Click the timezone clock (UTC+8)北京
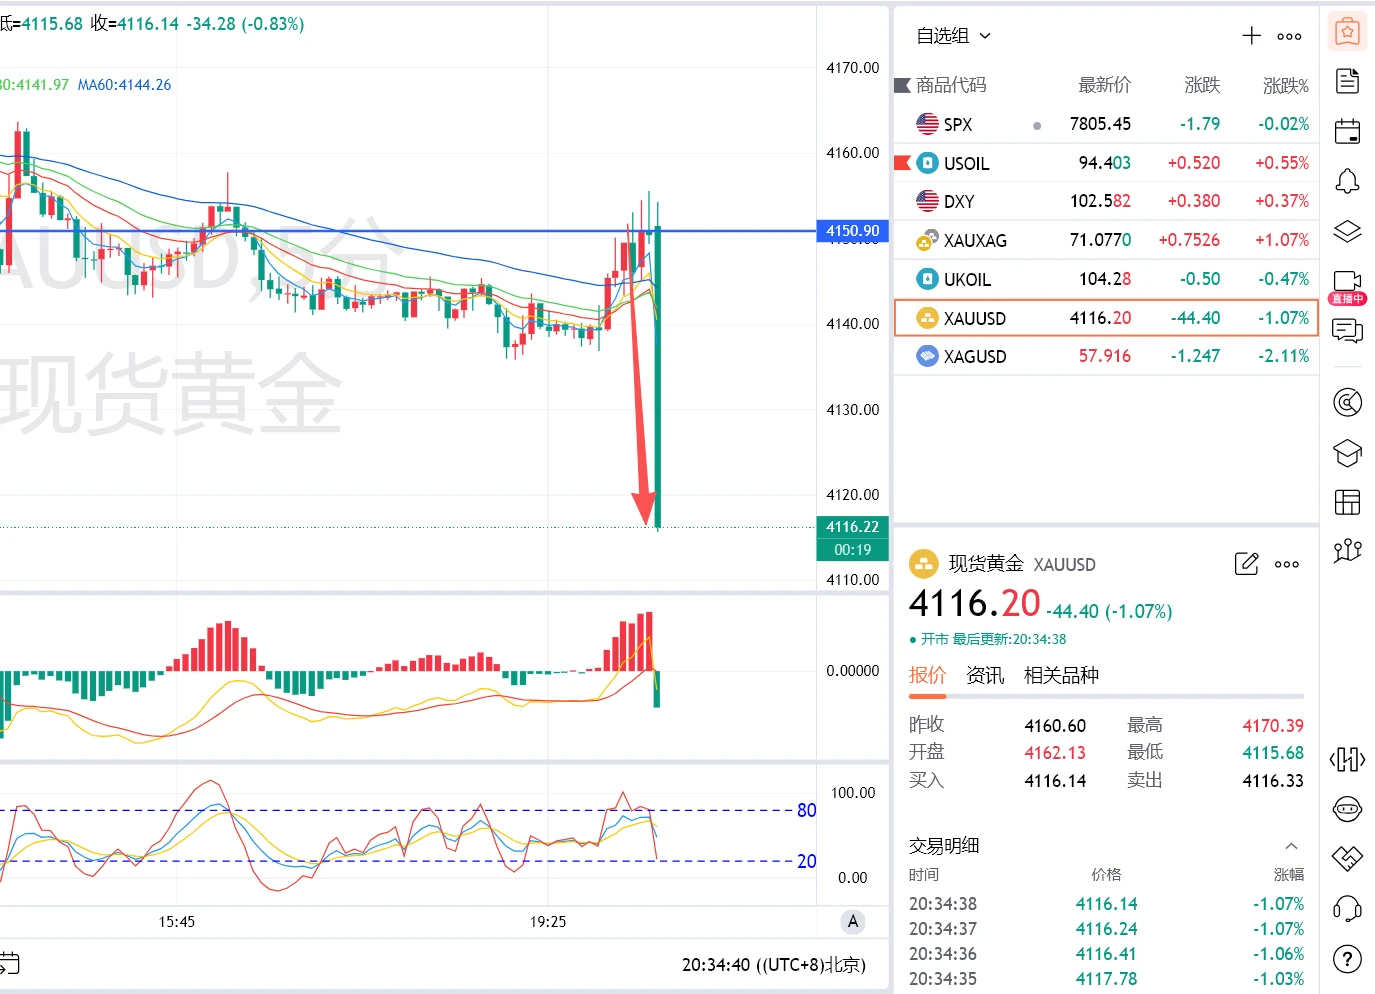 [x=774, y=965]
